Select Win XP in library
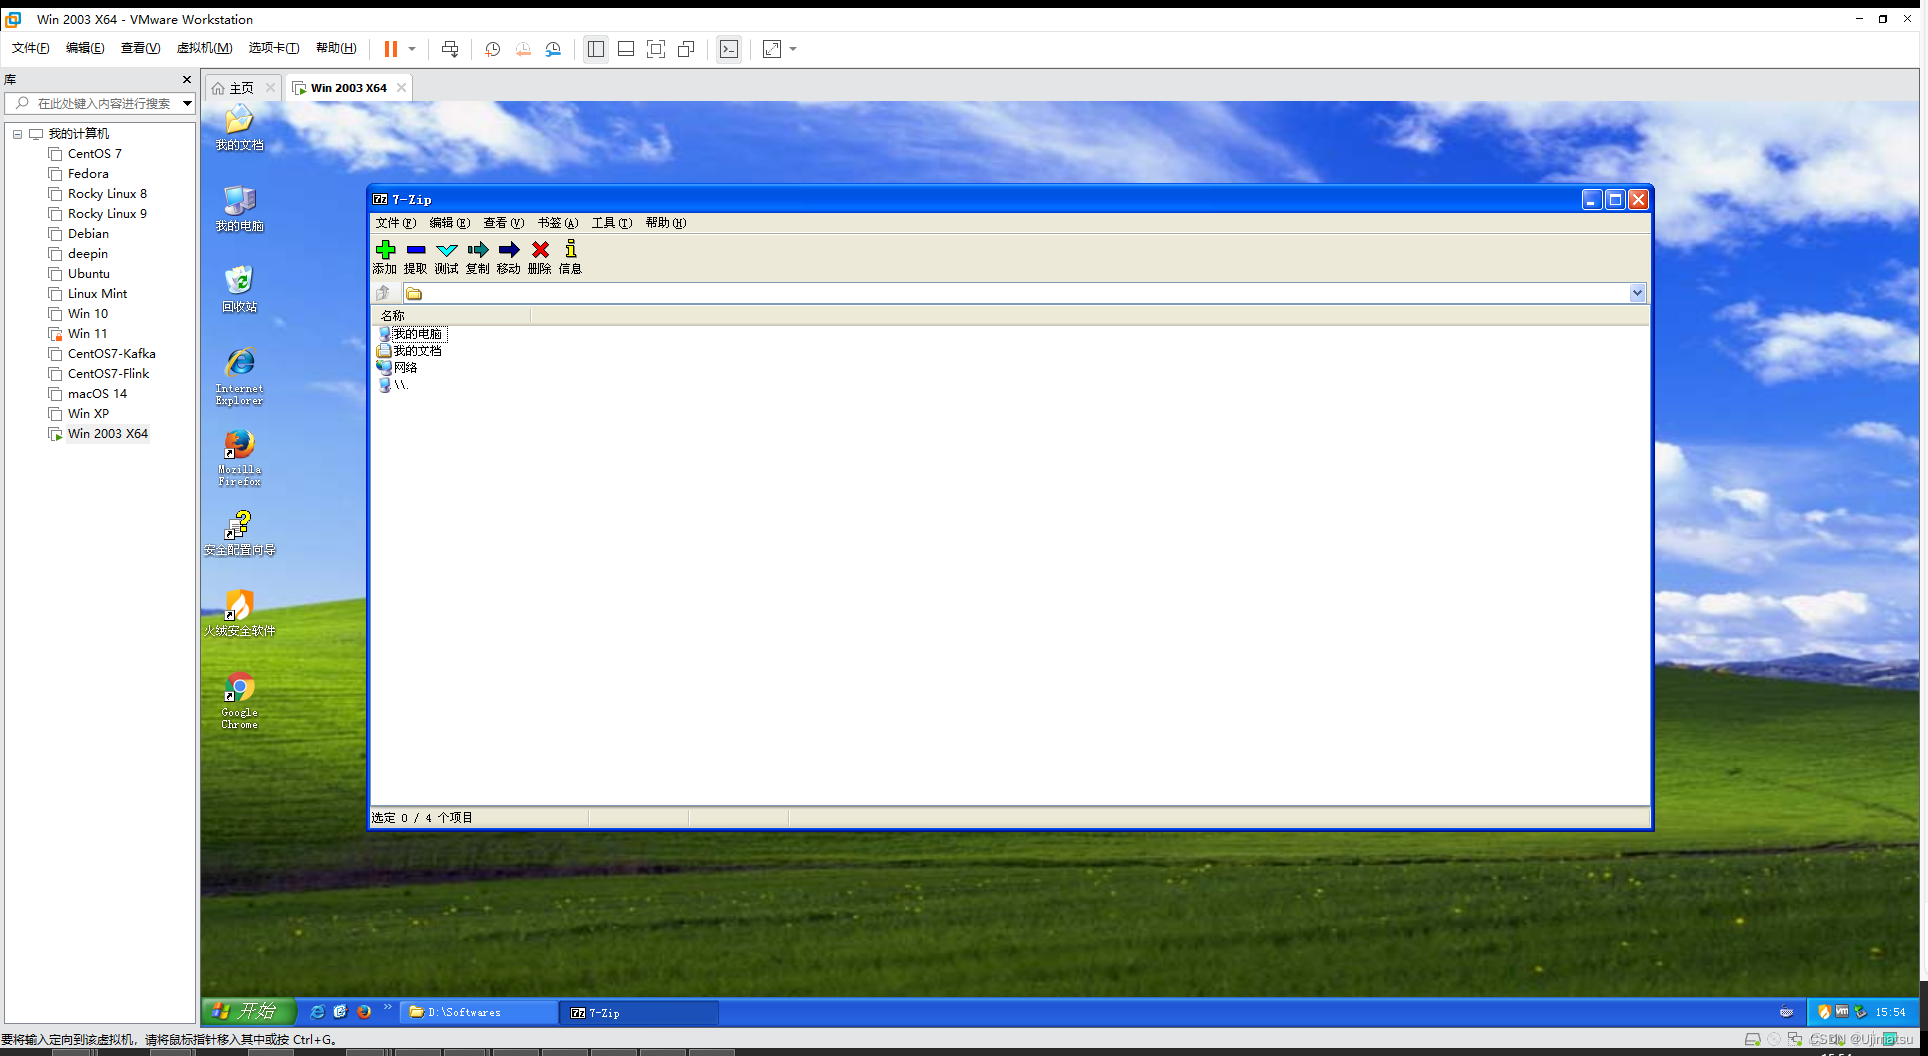 [x=88, y=414]
